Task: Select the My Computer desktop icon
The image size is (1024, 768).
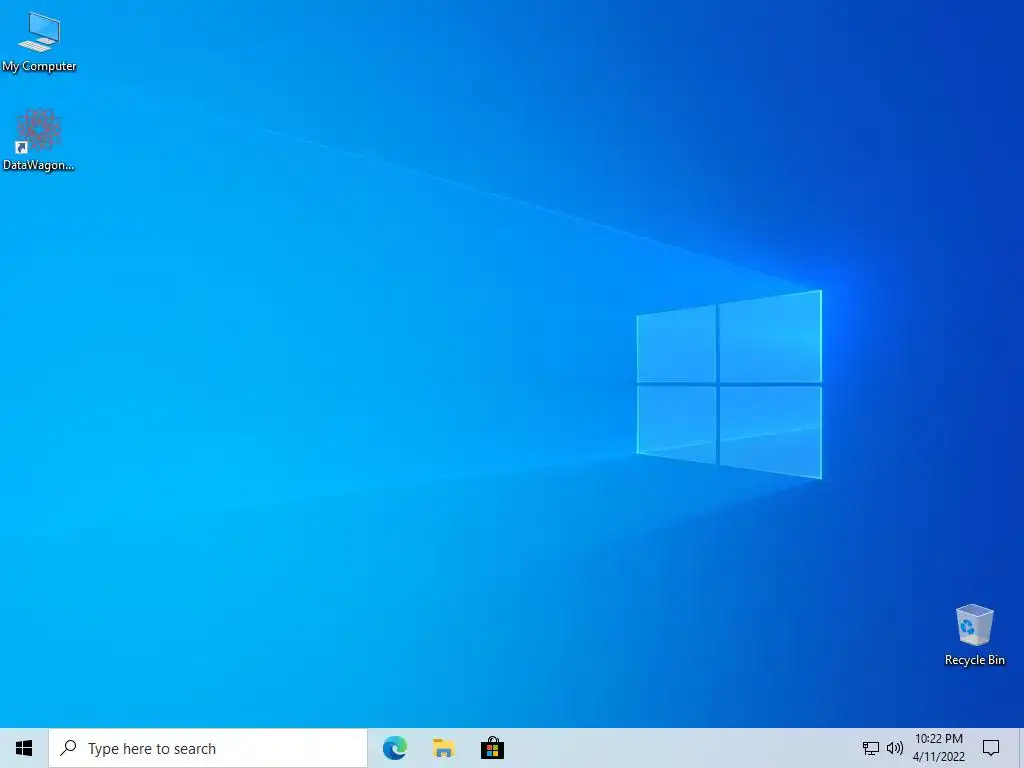Action: [x=39, y=41]
